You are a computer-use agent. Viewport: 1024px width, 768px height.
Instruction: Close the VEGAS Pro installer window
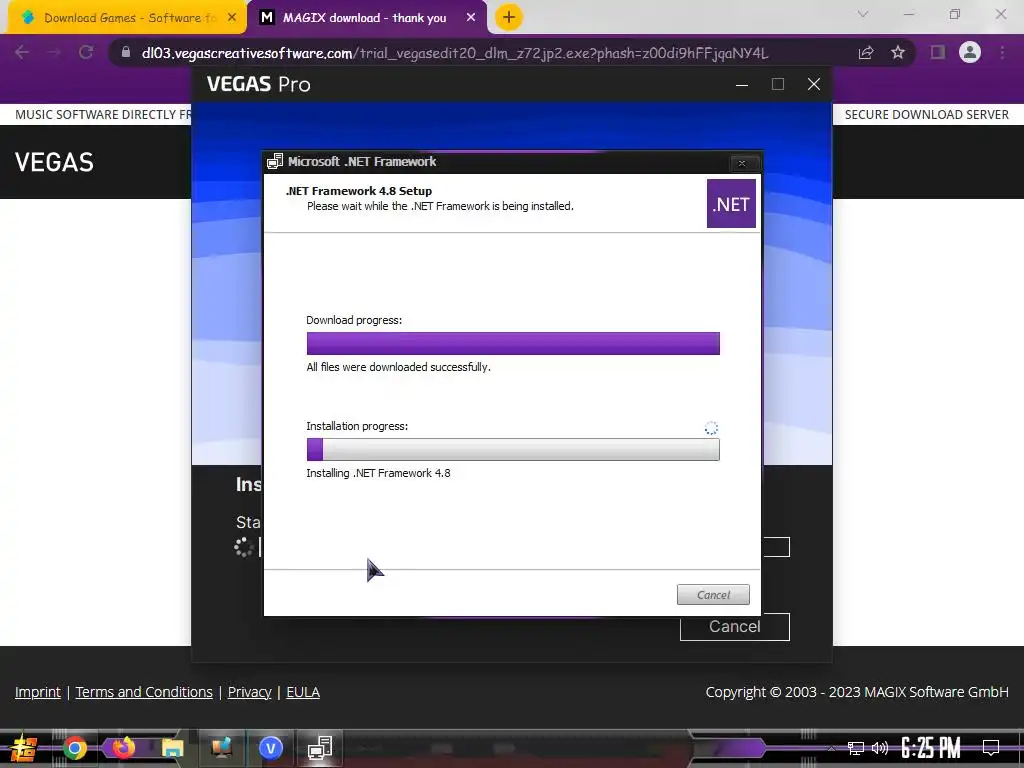(814, 84)
